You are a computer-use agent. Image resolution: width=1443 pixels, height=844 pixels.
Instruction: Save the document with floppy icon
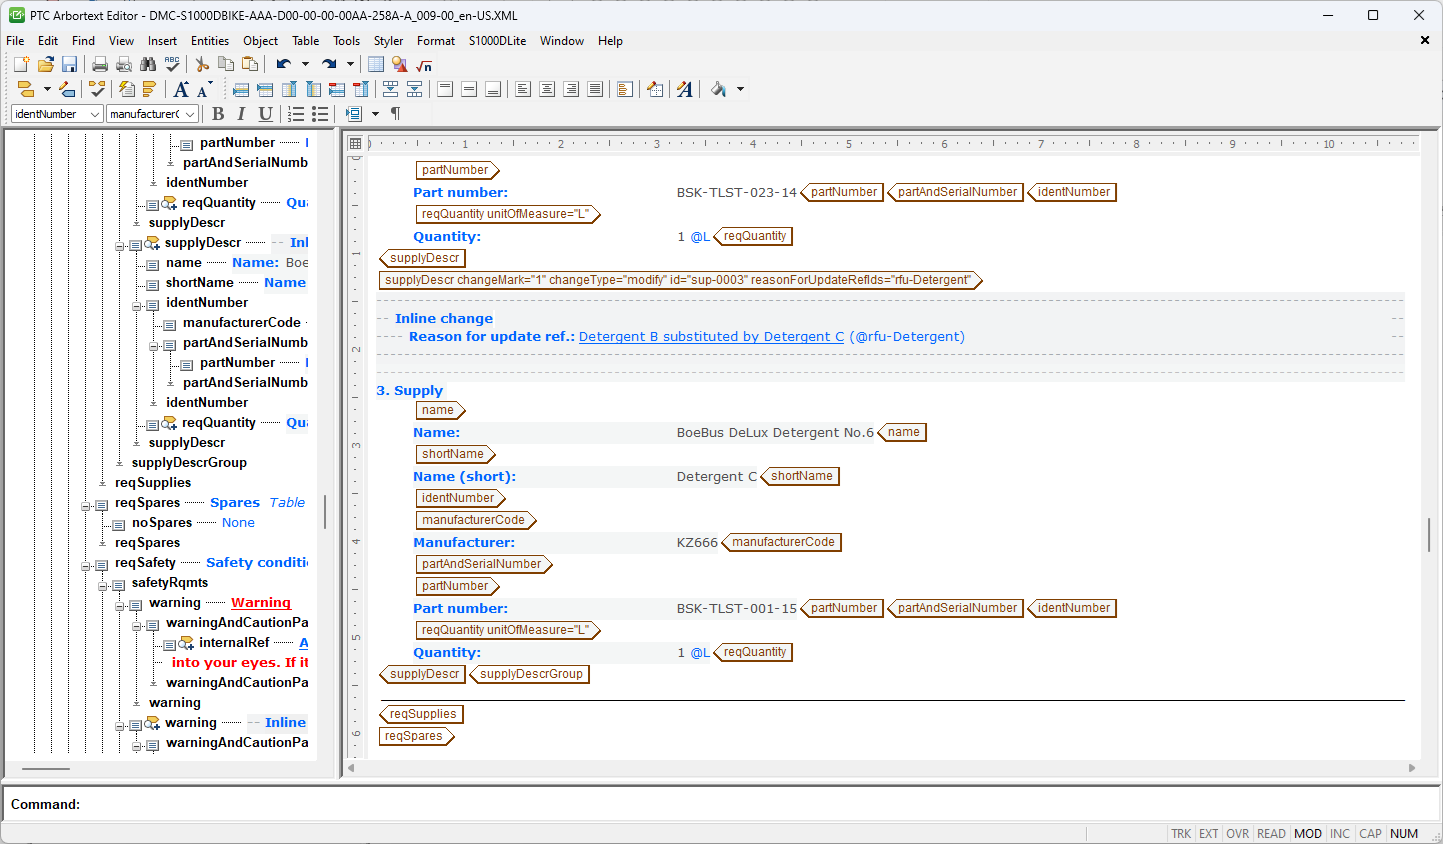[69, 64]
